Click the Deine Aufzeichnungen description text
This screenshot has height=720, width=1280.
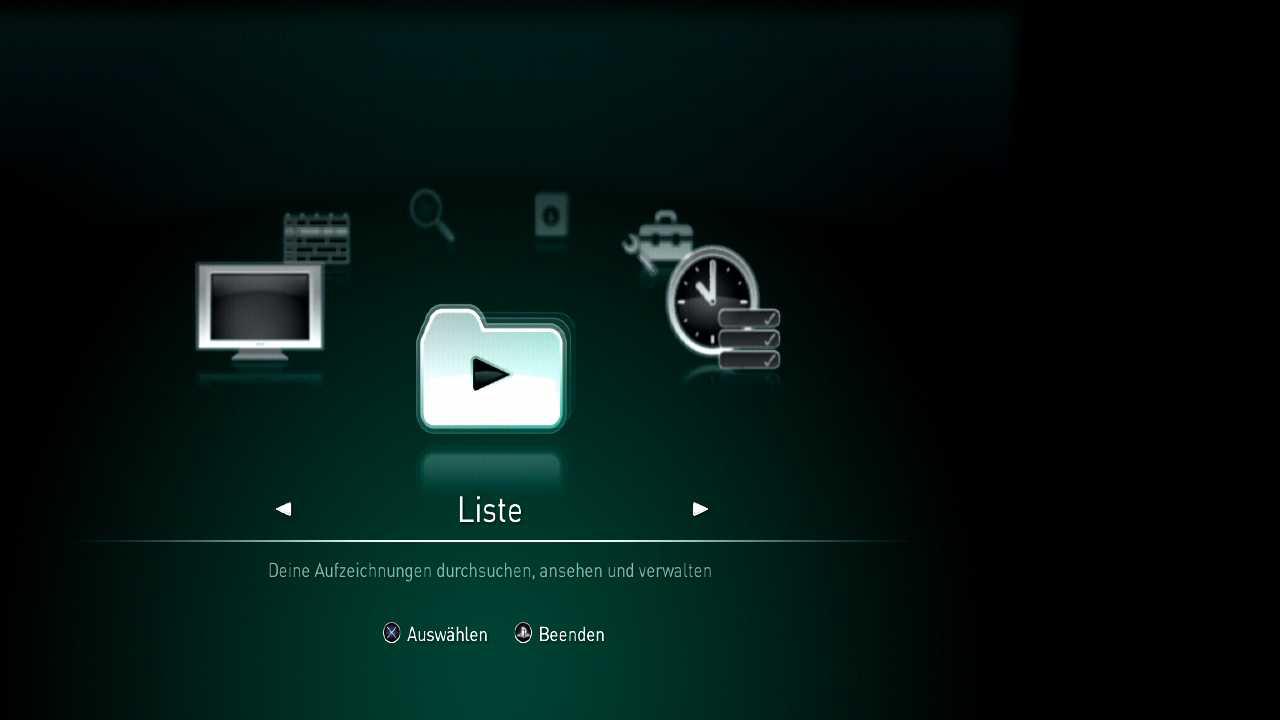490,571
